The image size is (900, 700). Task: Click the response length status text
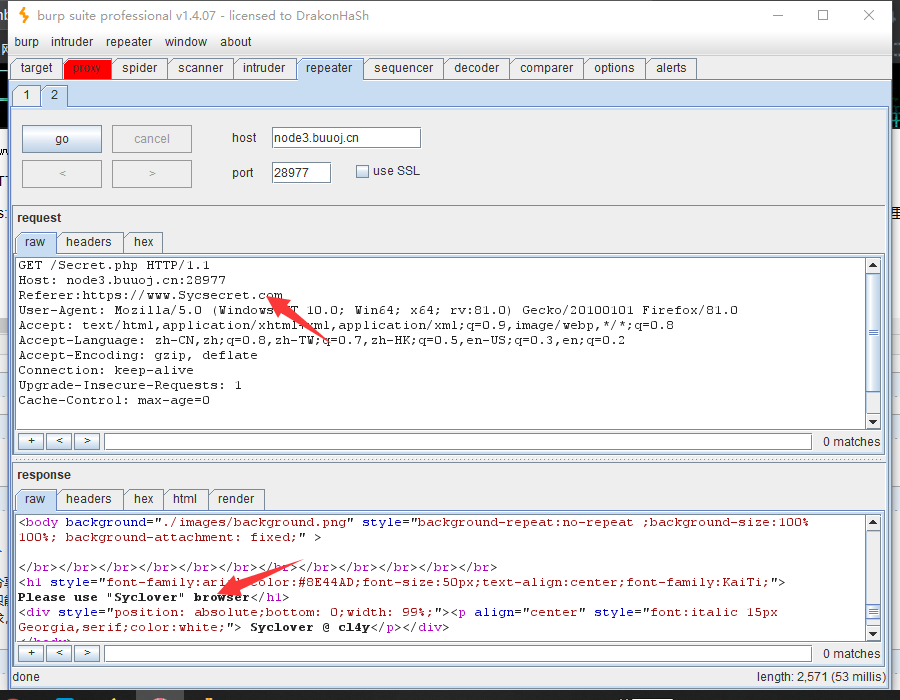click(x=821, y=677)
